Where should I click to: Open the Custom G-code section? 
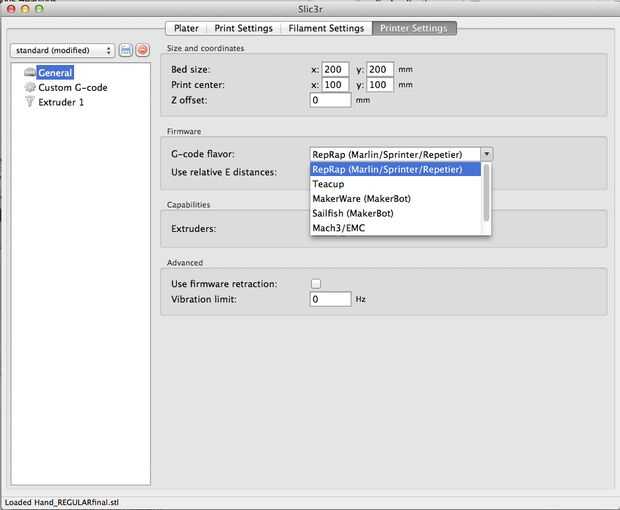(73, 87)
